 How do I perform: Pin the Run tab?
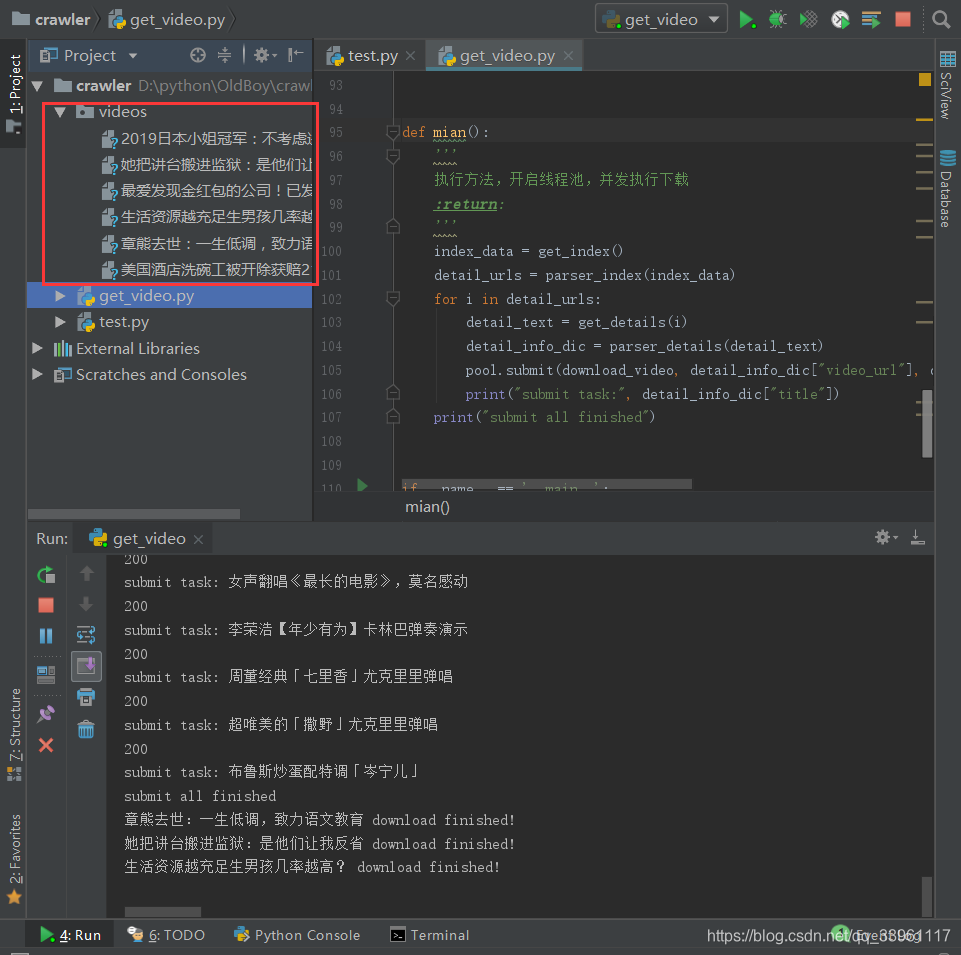pos(46,714)
